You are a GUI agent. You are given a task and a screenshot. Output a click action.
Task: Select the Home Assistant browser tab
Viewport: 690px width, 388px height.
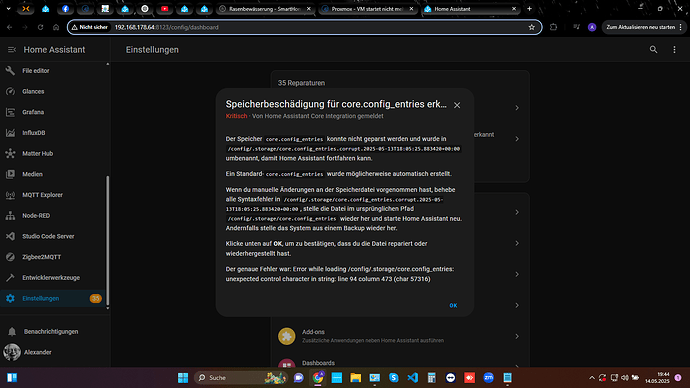click(470, 9)
